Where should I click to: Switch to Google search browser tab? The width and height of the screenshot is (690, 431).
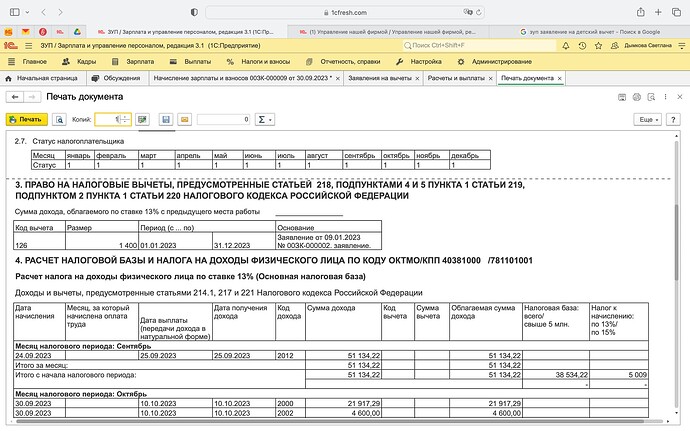click(x=589, y=32)
